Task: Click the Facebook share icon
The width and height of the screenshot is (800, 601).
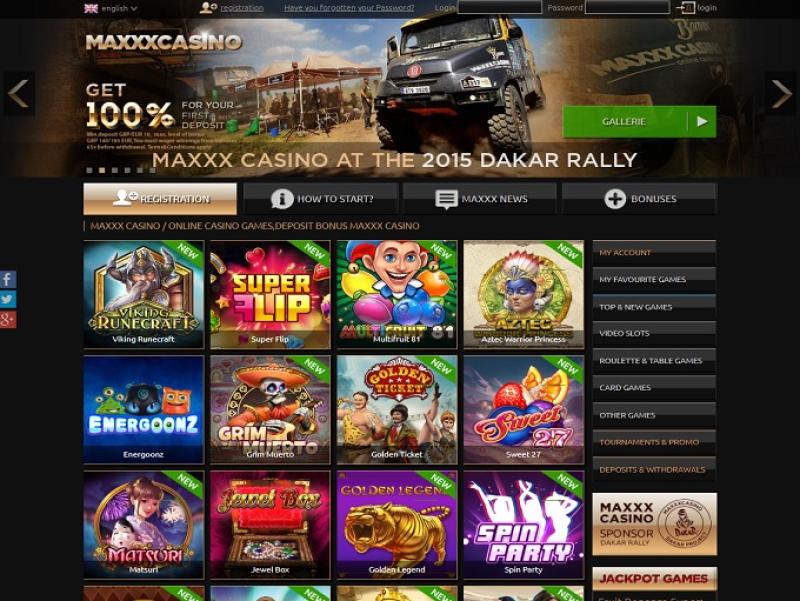Action: pyautogui.click(x=8, y=280)
